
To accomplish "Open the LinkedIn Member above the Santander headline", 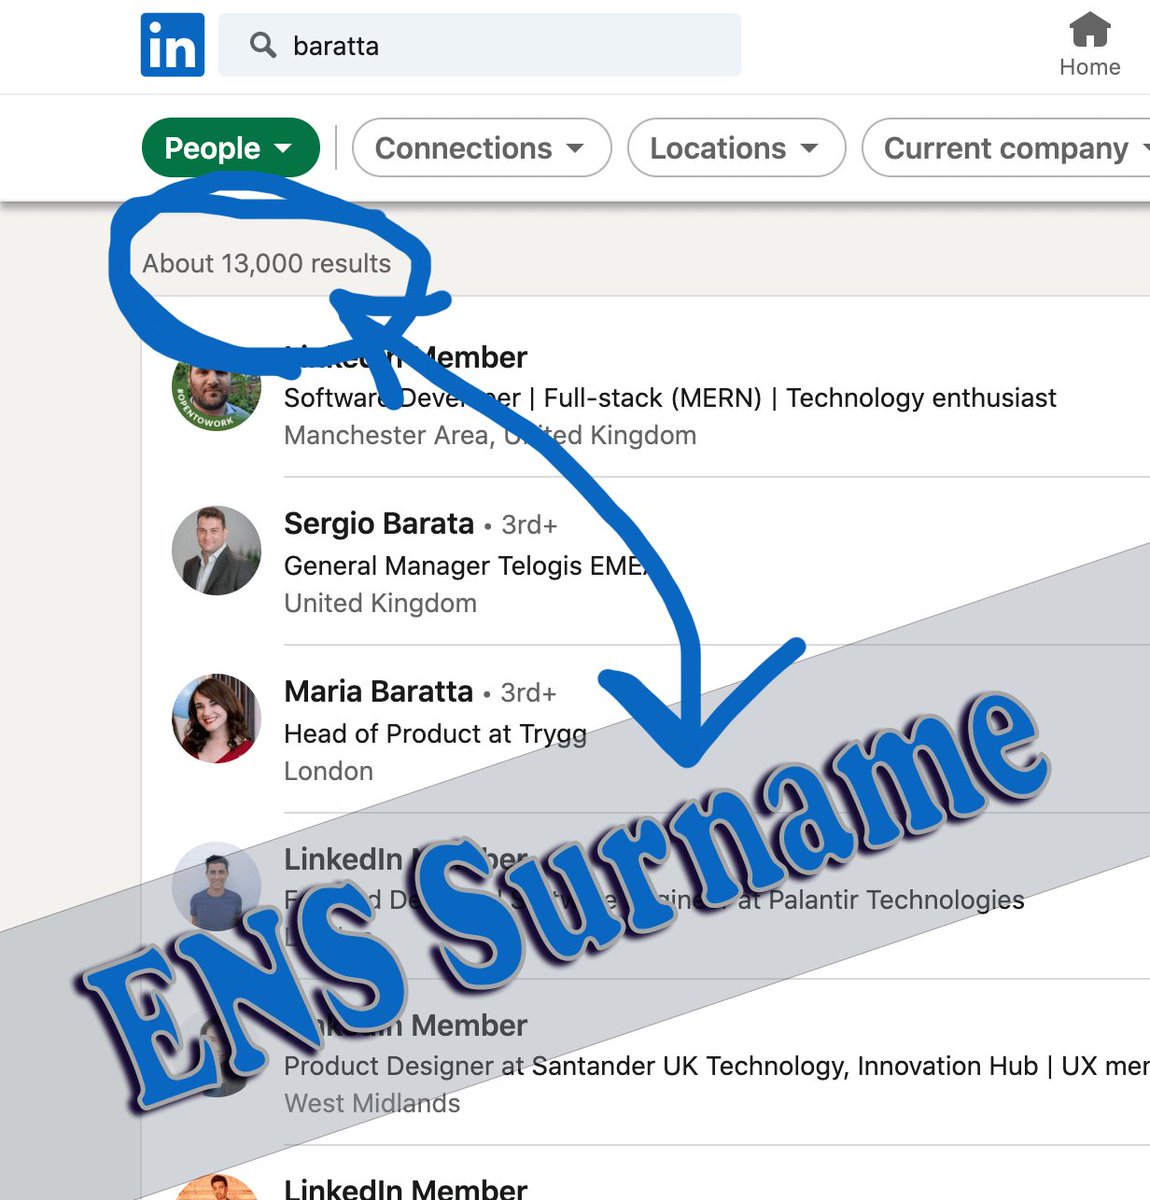I will [x=405, y=1025].
